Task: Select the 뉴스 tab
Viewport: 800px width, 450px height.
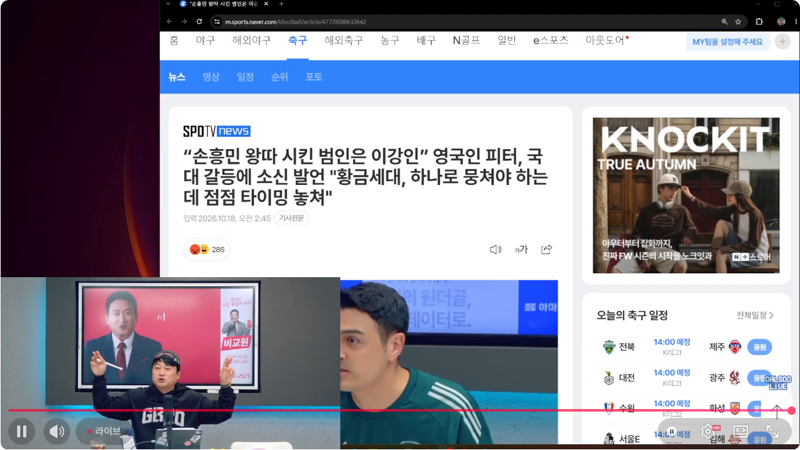Action: coord(177,77)
